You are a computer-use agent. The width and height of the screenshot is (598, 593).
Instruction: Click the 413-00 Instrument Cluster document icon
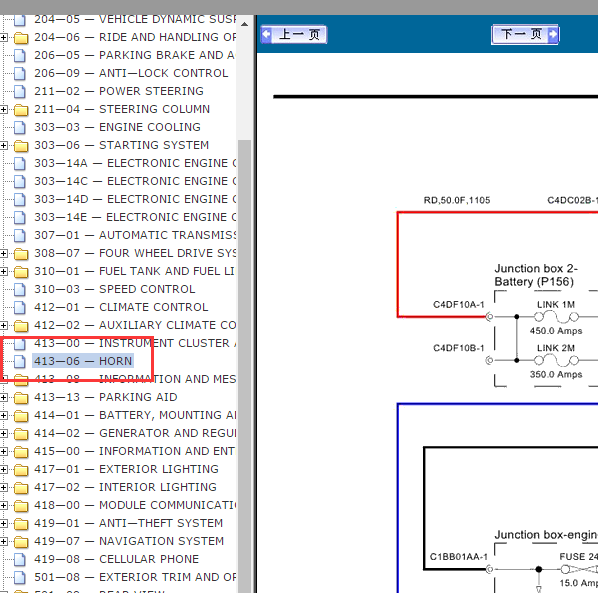[x=20, y=344]
